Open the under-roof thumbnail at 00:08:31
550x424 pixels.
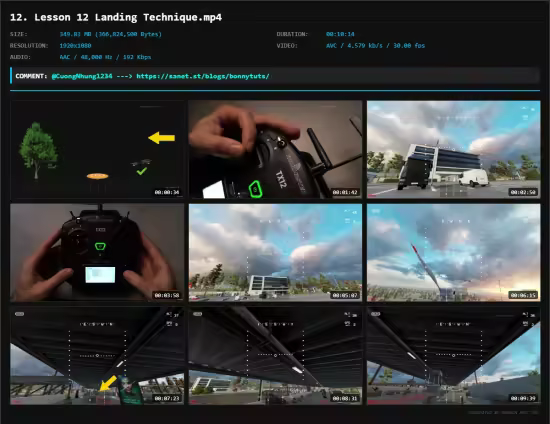pos(275,356)
